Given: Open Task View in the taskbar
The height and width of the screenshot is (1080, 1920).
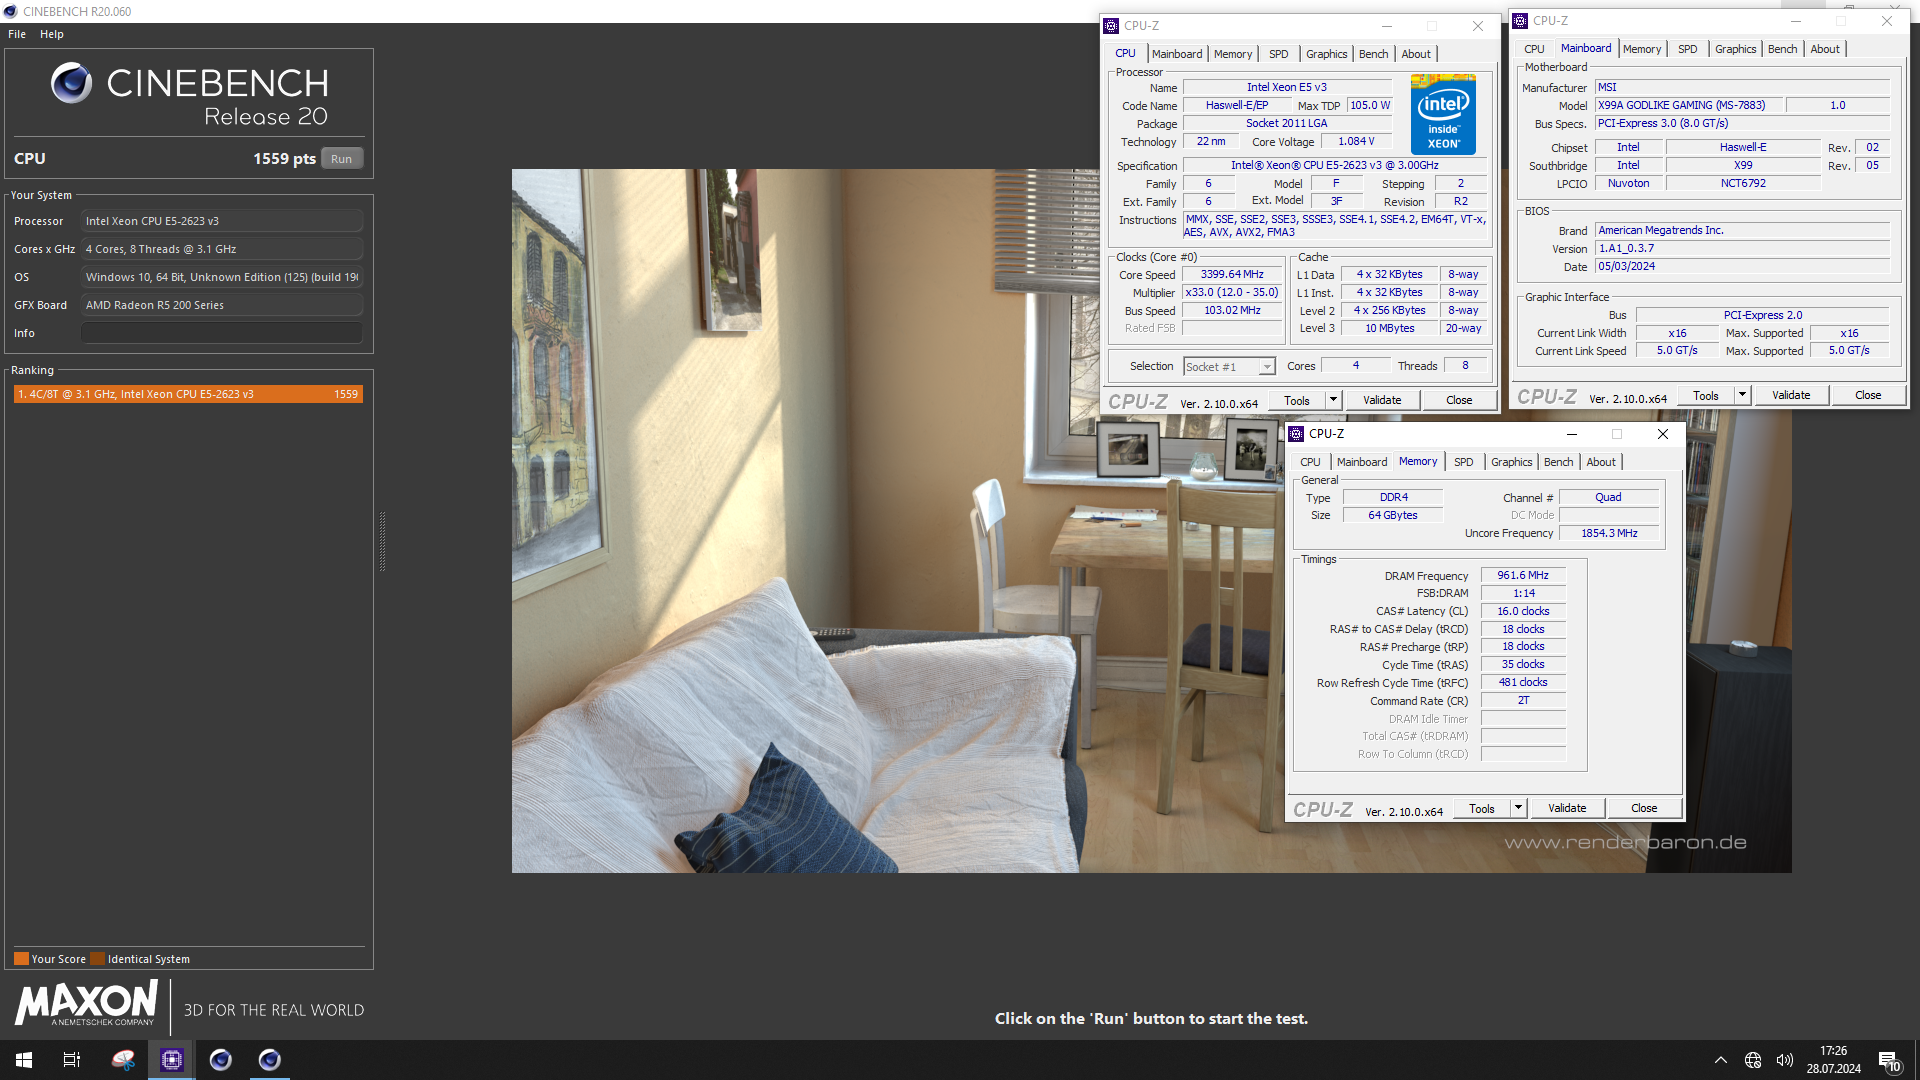Looking at the screenshot, I should (x=72, y=1060).
